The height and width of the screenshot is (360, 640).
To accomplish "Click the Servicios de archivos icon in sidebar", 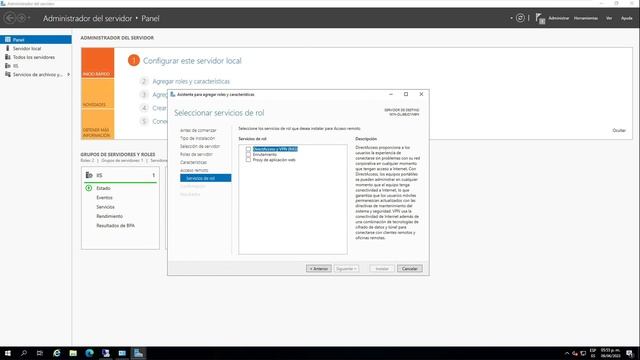I will pos(7,74).
